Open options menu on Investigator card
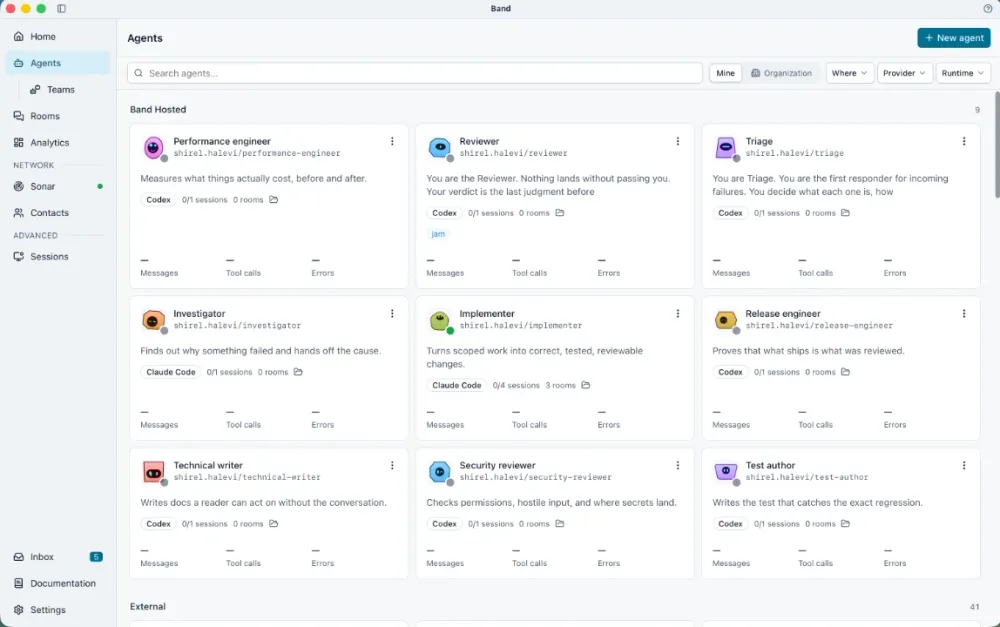Screen dimensions: 1000x627 tap(392, 314)
